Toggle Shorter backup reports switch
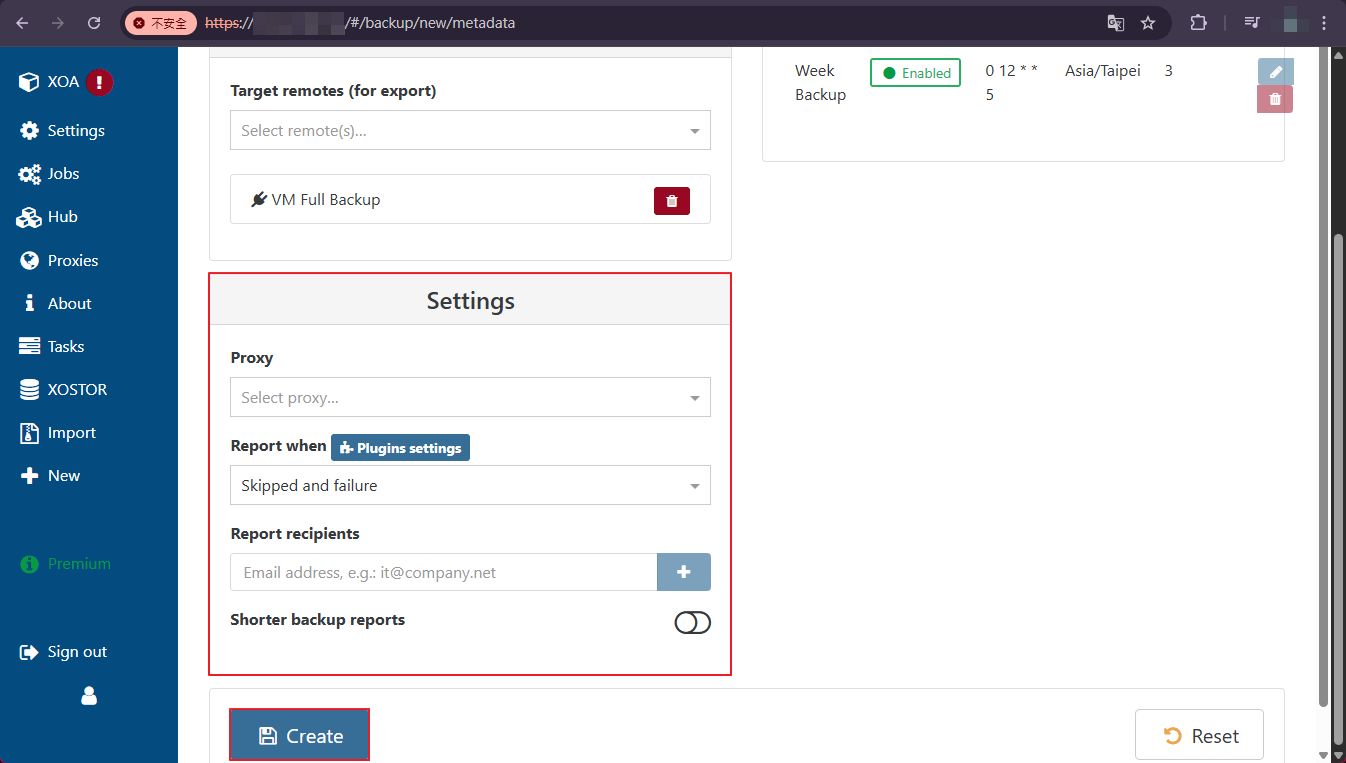 point(692,623)
